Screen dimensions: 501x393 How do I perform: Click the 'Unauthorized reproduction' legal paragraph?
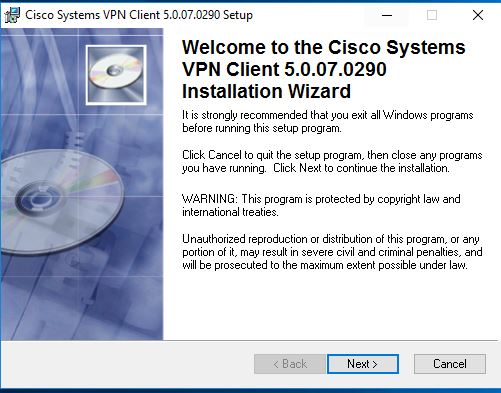[332, 252]
